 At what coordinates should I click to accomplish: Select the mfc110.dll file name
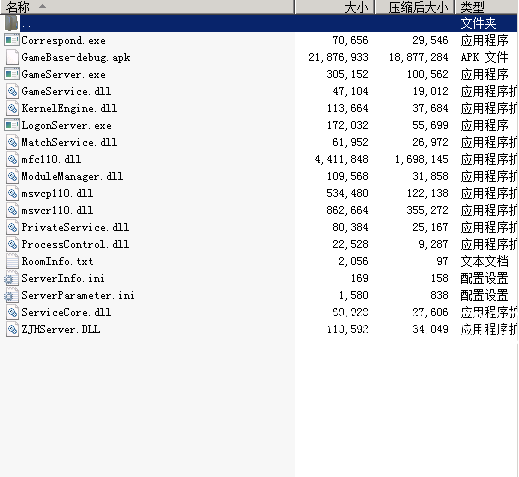pyautogui.click(x=51, y=159)
